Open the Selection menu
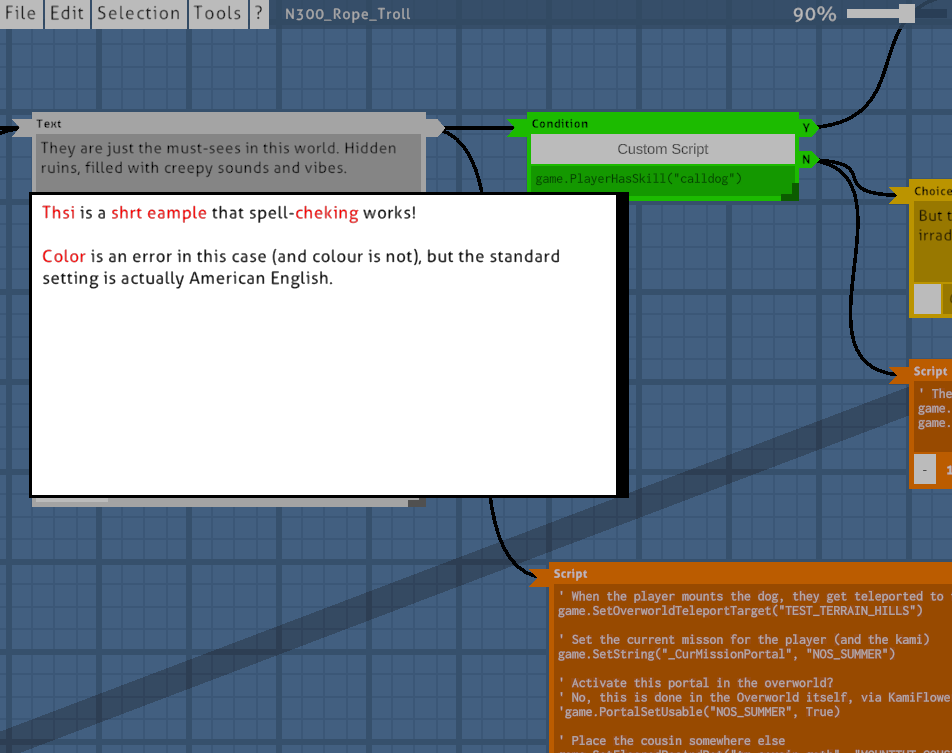952x753 pixels. [138, 13]
